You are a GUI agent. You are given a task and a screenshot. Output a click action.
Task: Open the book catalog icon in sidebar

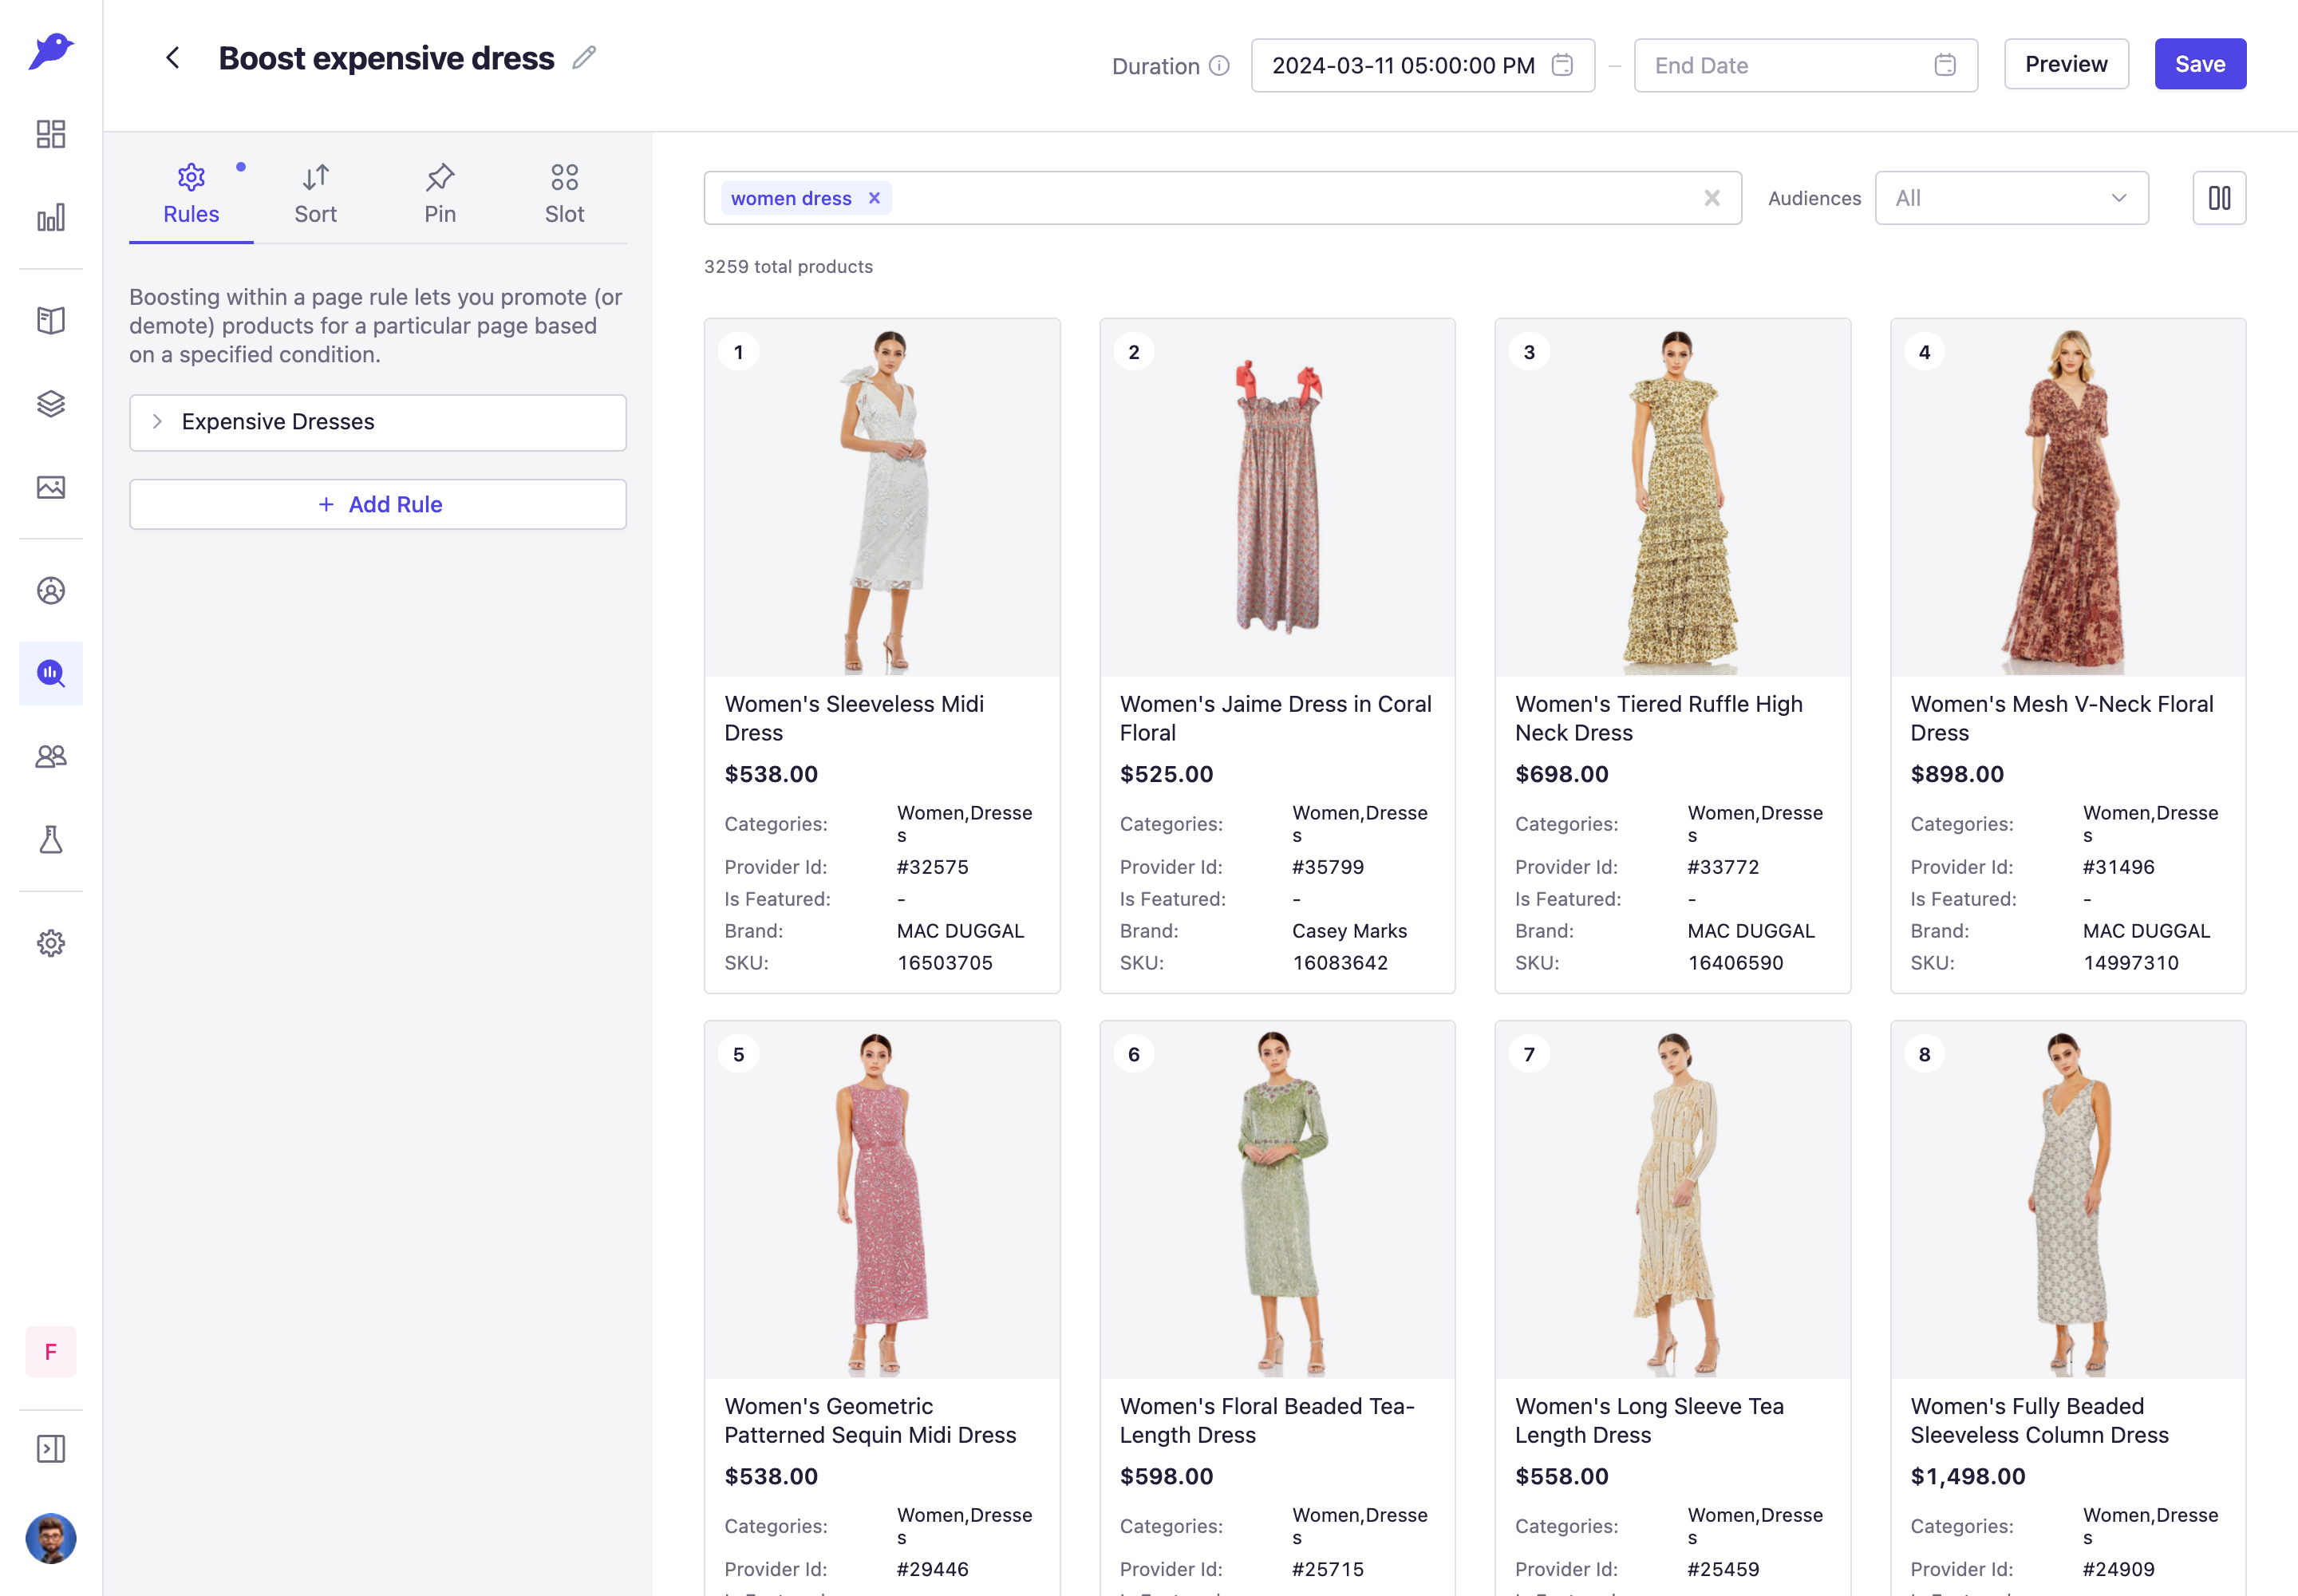pyautogui.click(x=51, y=320)
